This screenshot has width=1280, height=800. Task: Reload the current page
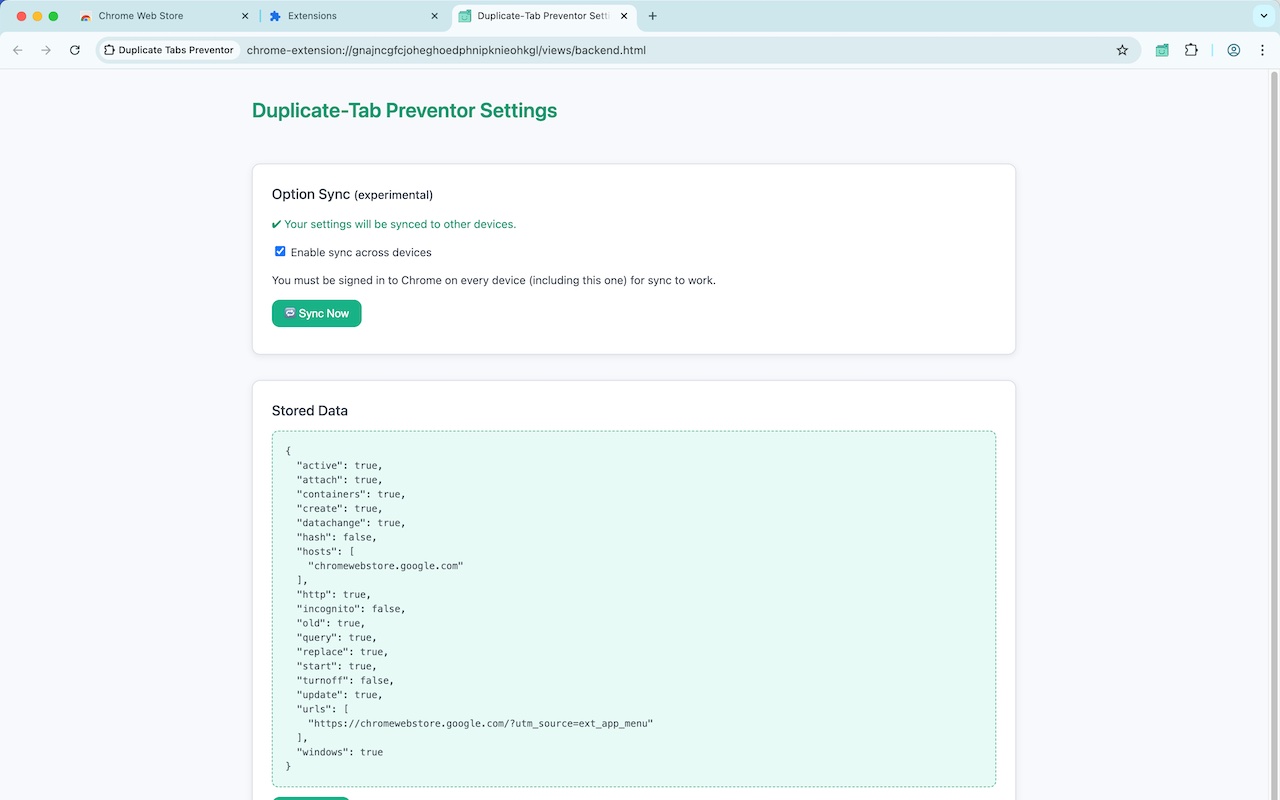point(75,50)
